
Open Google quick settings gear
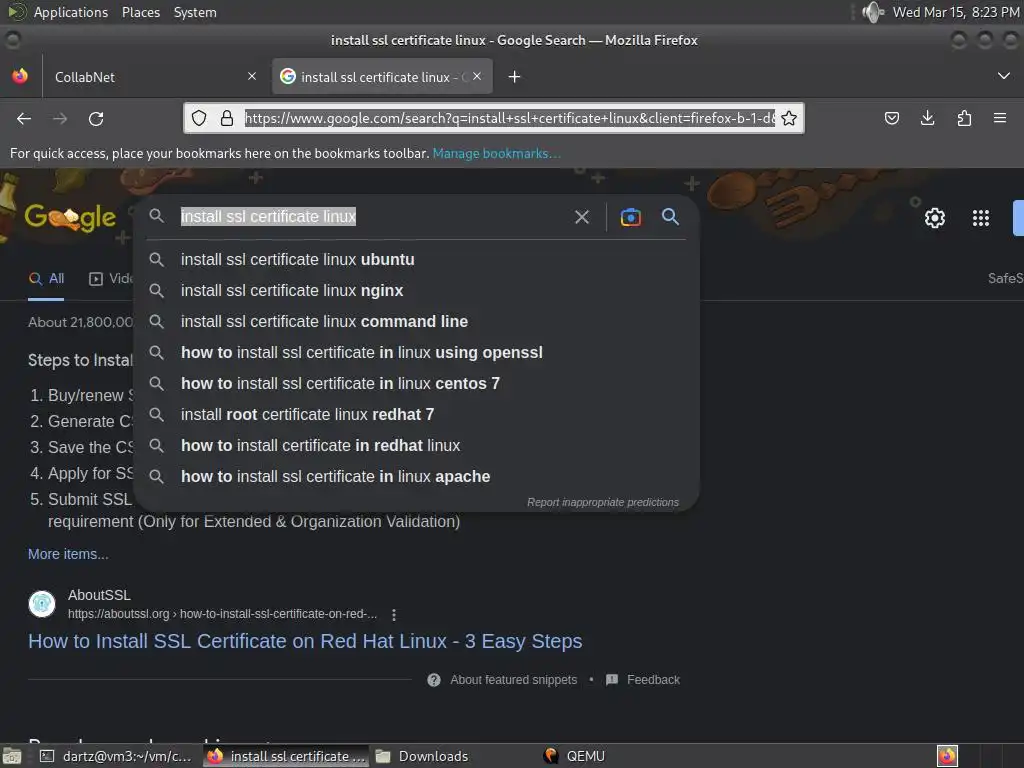[x=935, y=217]
